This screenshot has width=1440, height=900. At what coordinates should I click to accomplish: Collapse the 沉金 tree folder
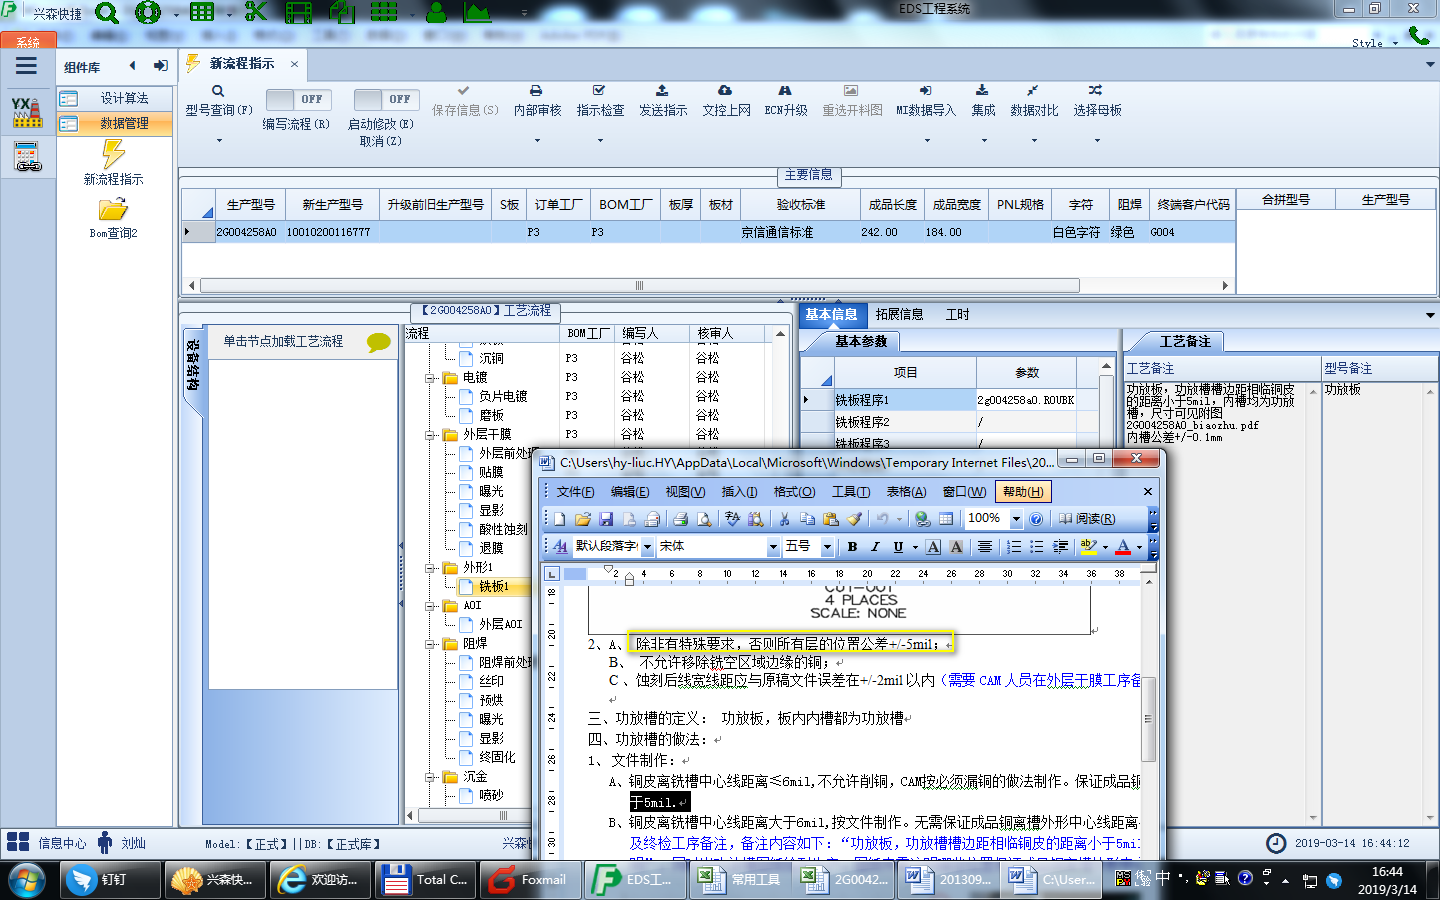[x=430, y=777]
